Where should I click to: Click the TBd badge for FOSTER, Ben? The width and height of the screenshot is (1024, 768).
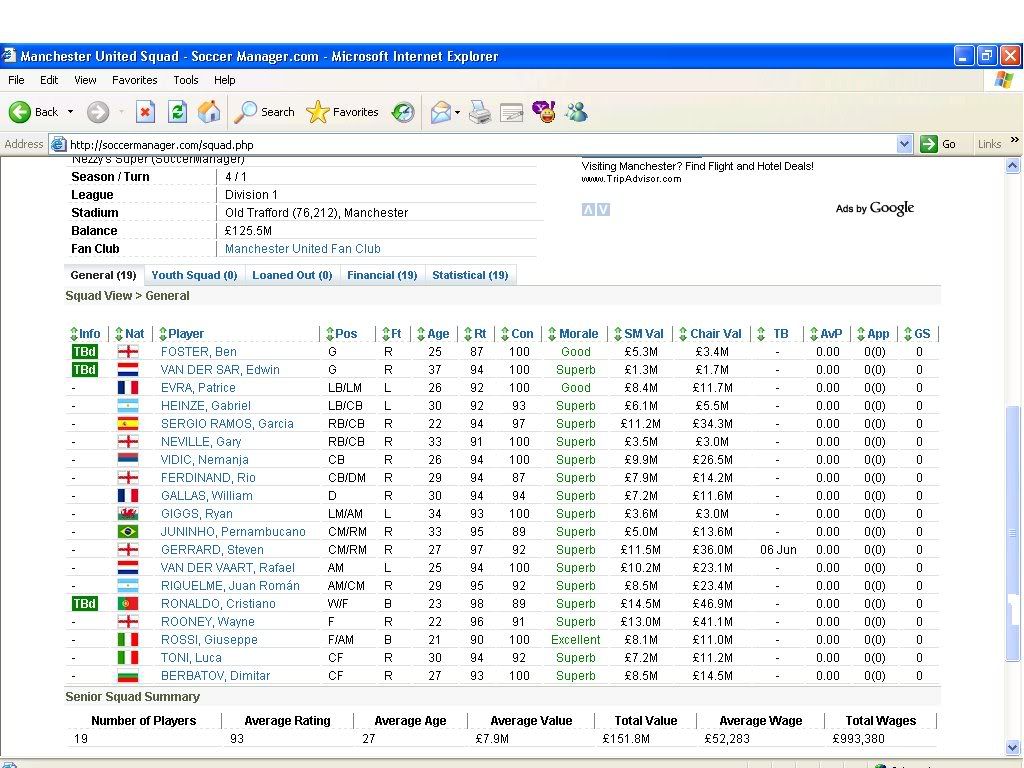(x=84, y=351)
